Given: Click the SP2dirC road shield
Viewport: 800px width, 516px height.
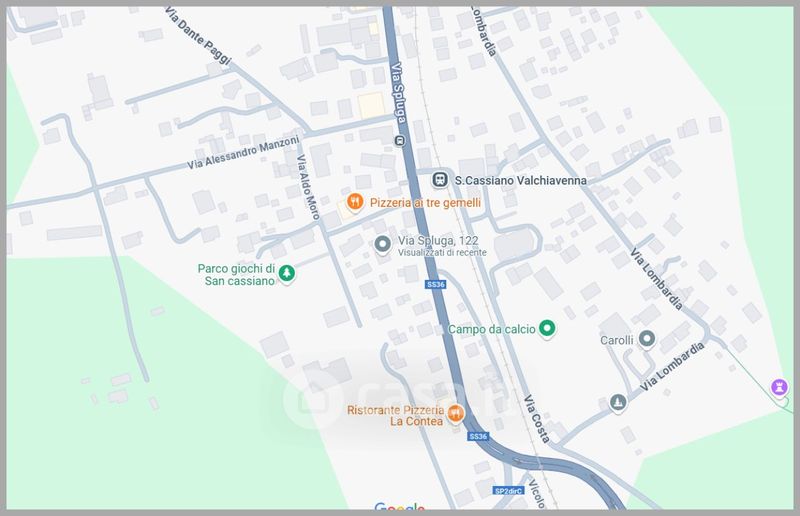Looking at the screenshot, I should pyautogui.click(x=508, y=491).
